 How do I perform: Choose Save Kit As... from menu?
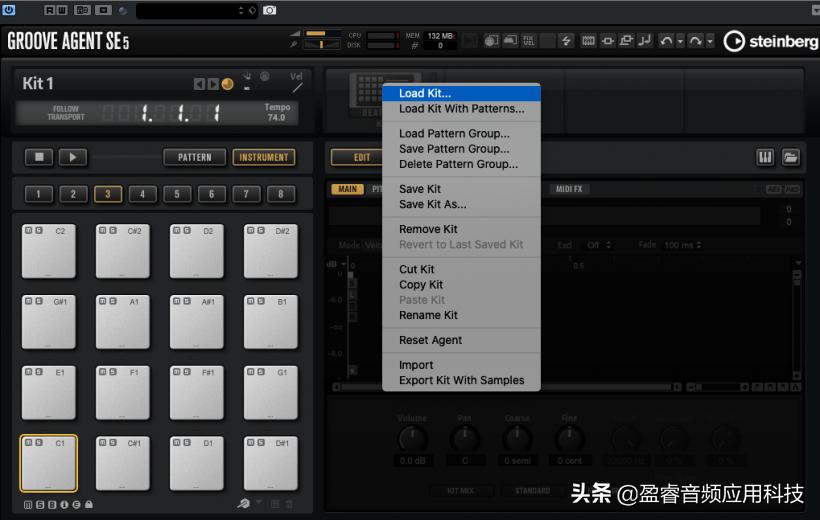click(461, 205)
